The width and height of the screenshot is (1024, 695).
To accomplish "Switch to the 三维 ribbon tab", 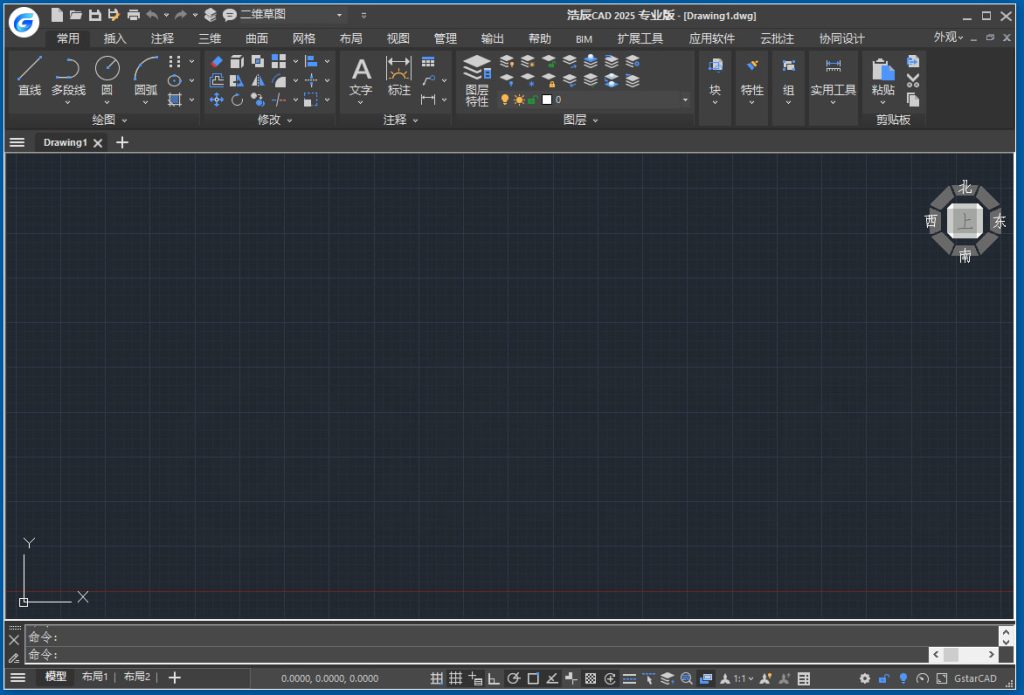I will (209, 39).
